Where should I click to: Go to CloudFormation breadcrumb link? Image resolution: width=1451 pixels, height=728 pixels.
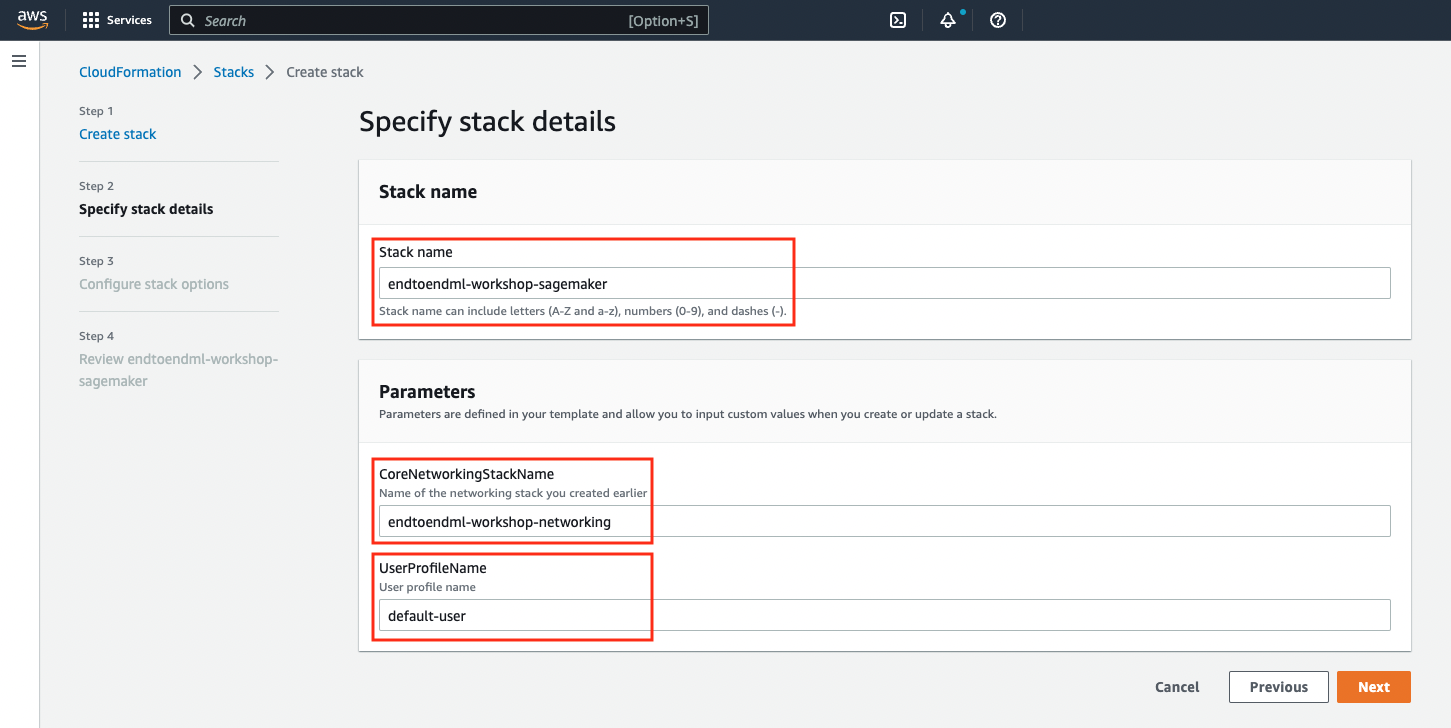130,72
